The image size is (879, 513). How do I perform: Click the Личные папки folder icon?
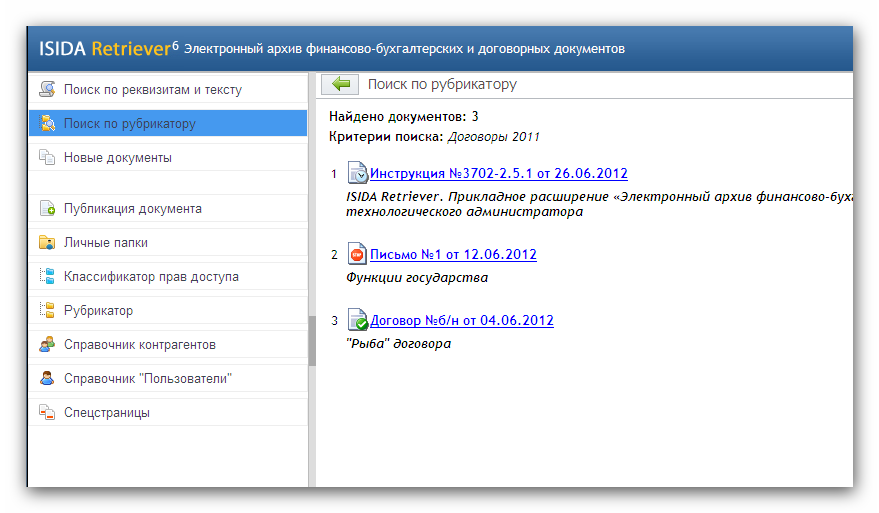(x=47, y=243)
